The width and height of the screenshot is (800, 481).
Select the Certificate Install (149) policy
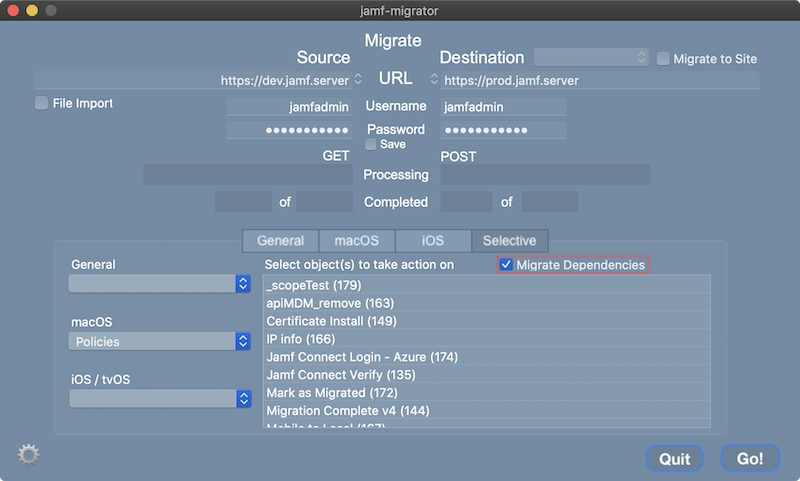point(487,321)
